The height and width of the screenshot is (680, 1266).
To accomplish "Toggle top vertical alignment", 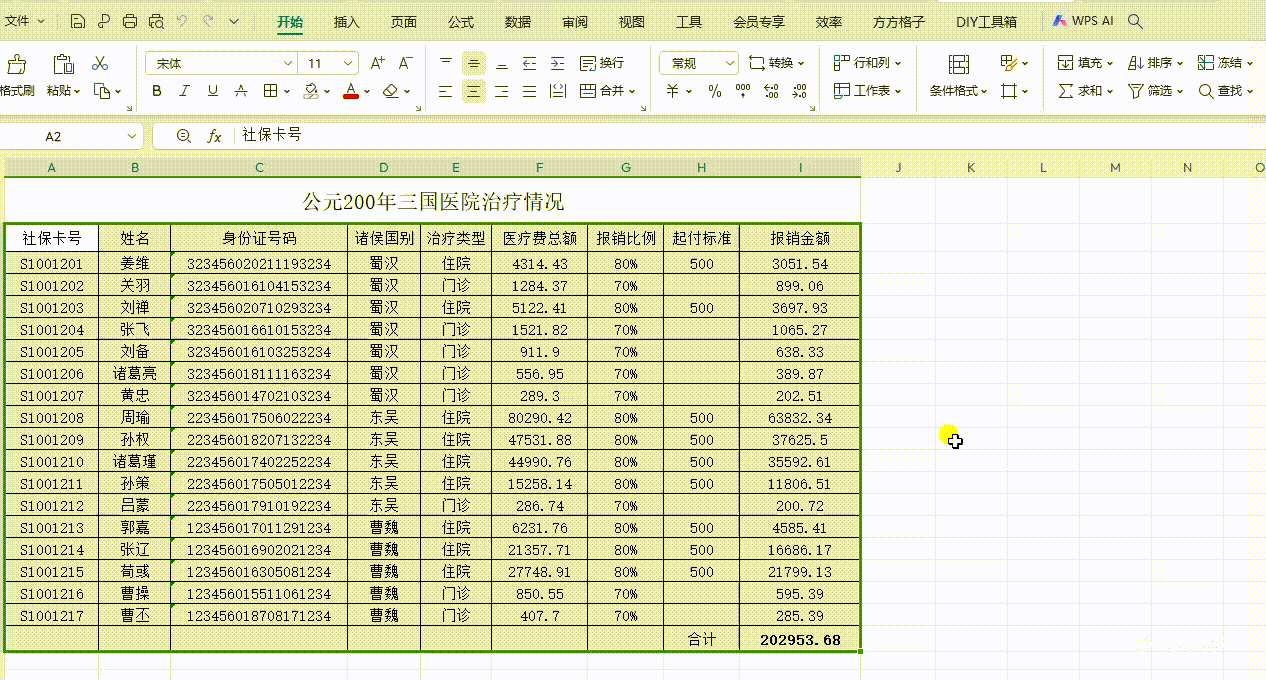I will pyautogui.click(x=446, y=63).
